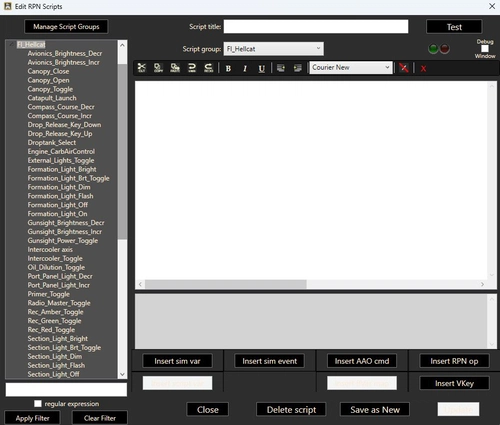Click the script list scroll down arrow

pyautogui.click(x=122, y=374)
